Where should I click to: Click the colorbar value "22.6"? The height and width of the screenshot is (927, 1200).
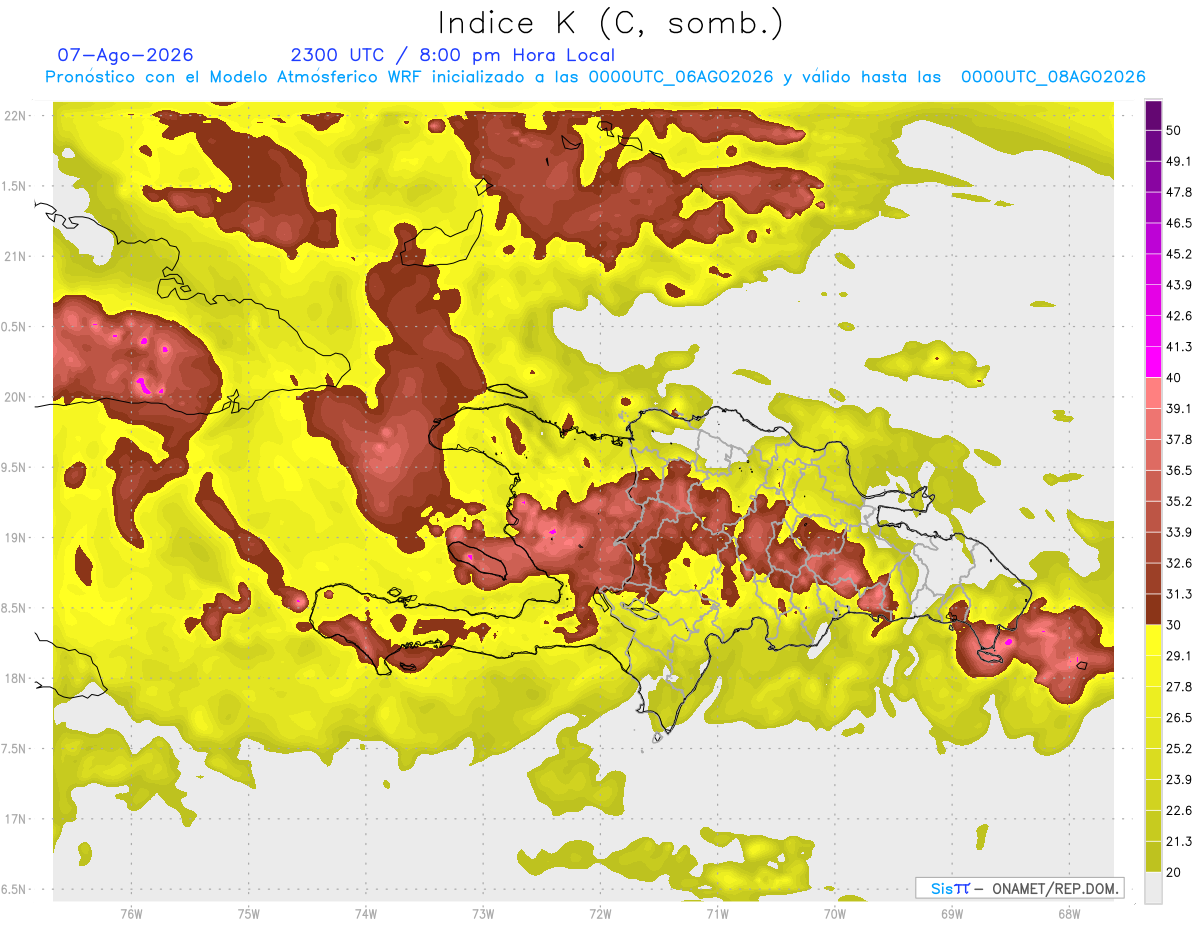pos(1179,810)
